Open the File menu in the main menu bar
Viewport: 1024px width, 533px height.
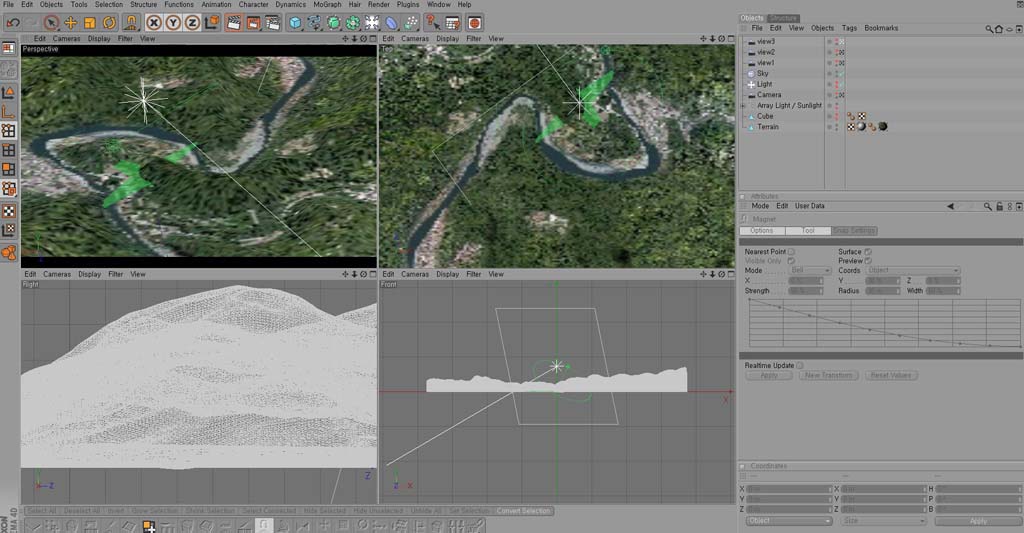tap(8, 5)
